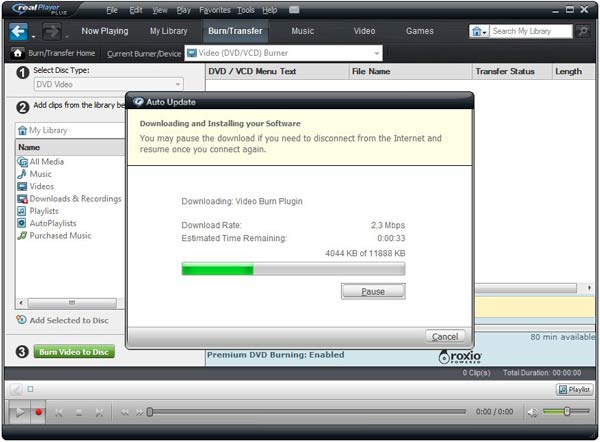The image size is (600, 442).
Task: Open the Play menu
Action: (x=184, y=10)
